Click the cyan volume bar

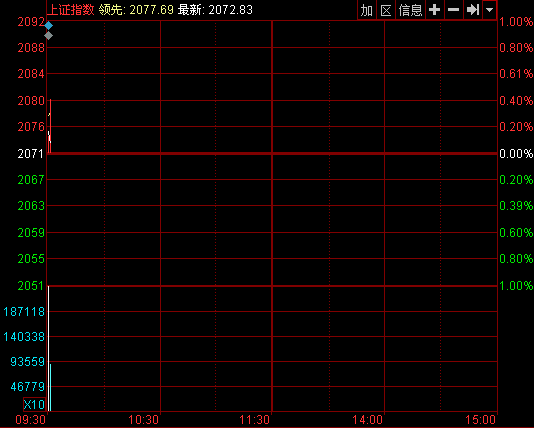50,387
